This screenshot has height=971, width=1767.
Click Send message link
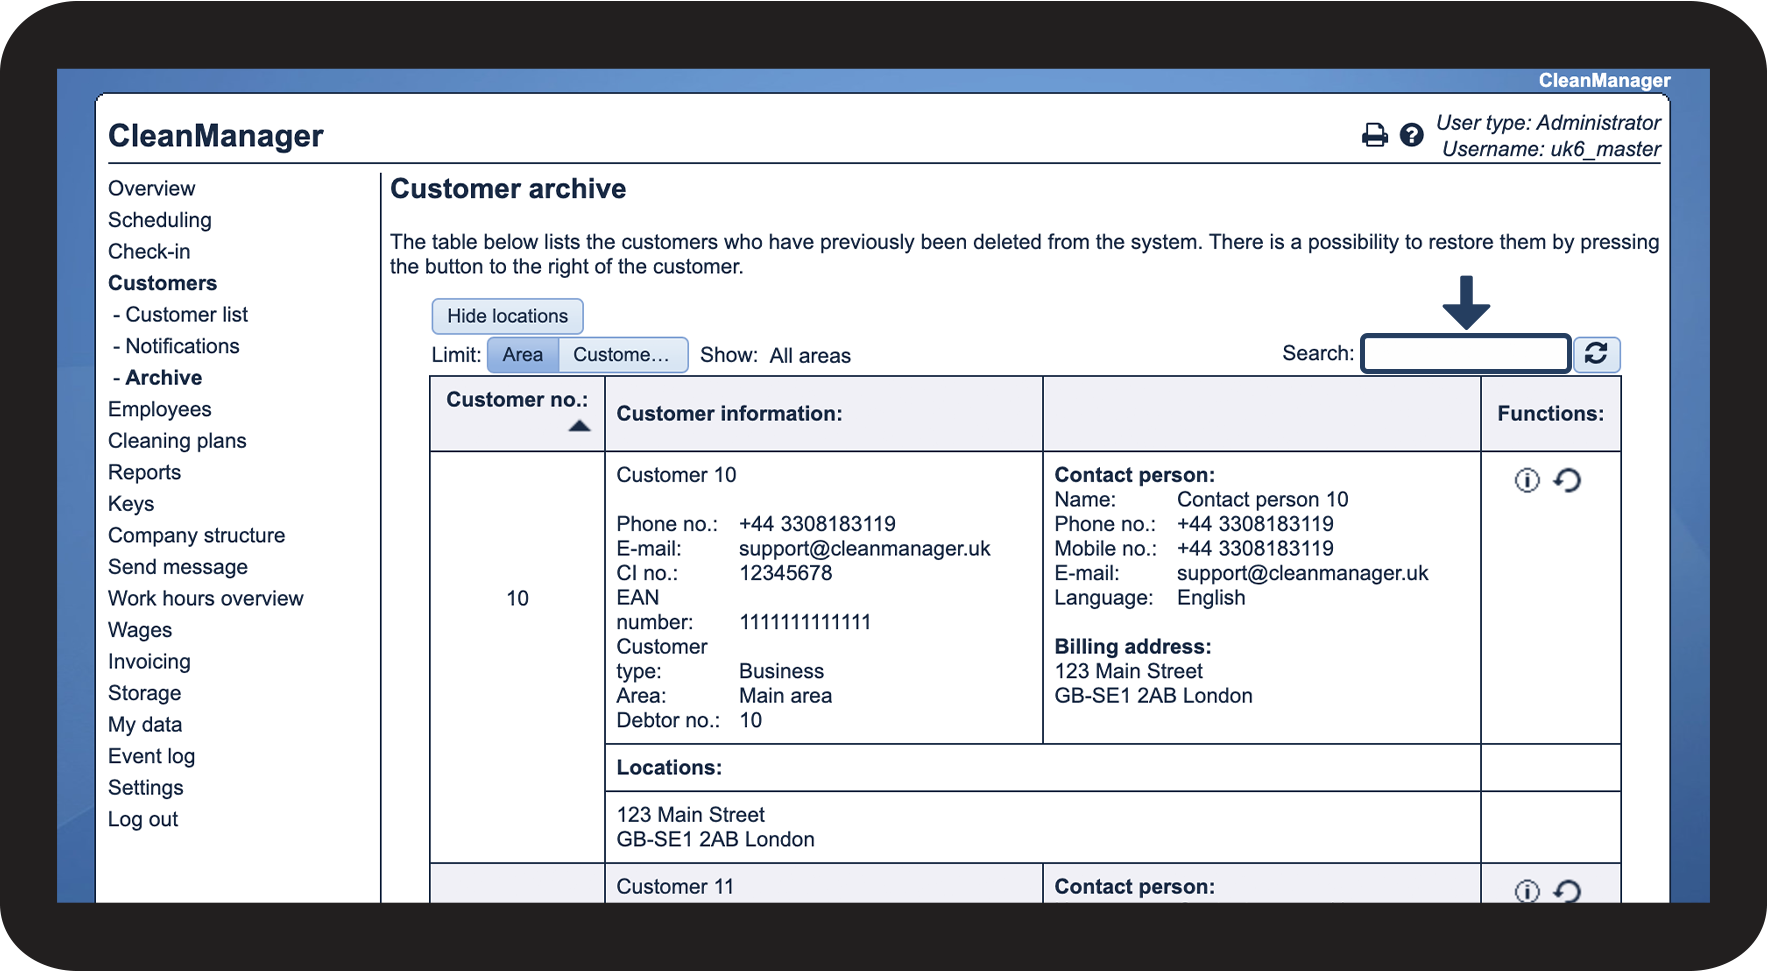pyautogui.click(x=178, y=567)
